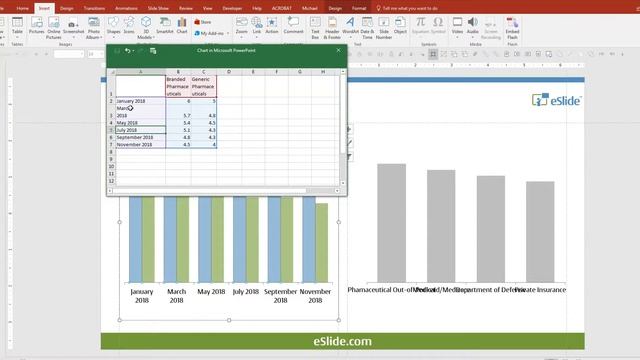Click the Embed Flash icon
This screenshot has width=640, height=360.
point(512,28)
